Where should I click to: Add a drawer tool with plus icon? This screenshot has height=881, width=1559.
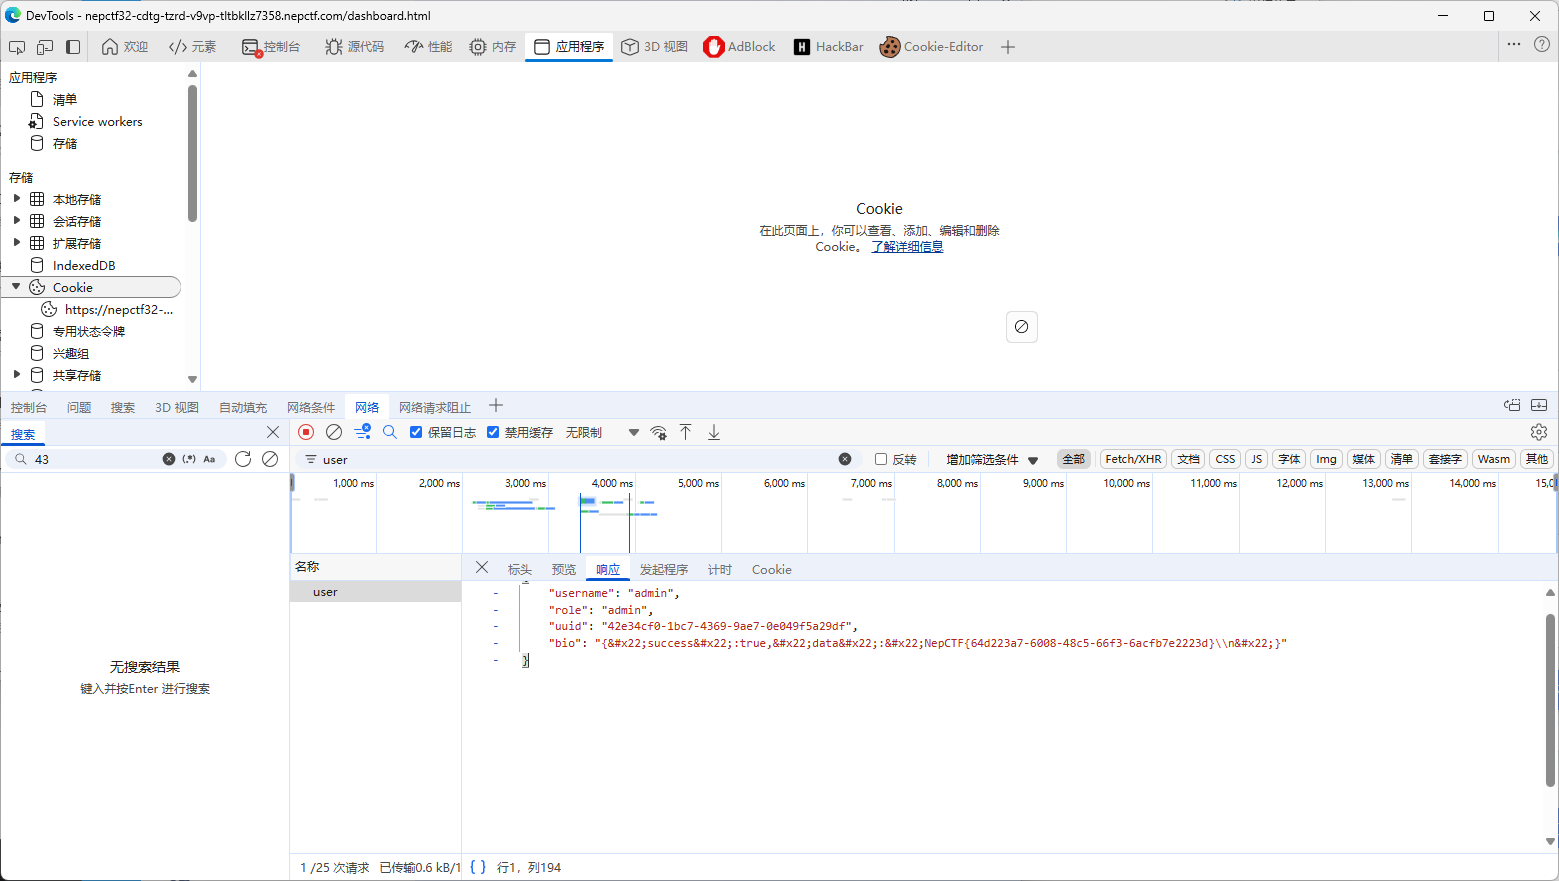click(x=496, y=406)
